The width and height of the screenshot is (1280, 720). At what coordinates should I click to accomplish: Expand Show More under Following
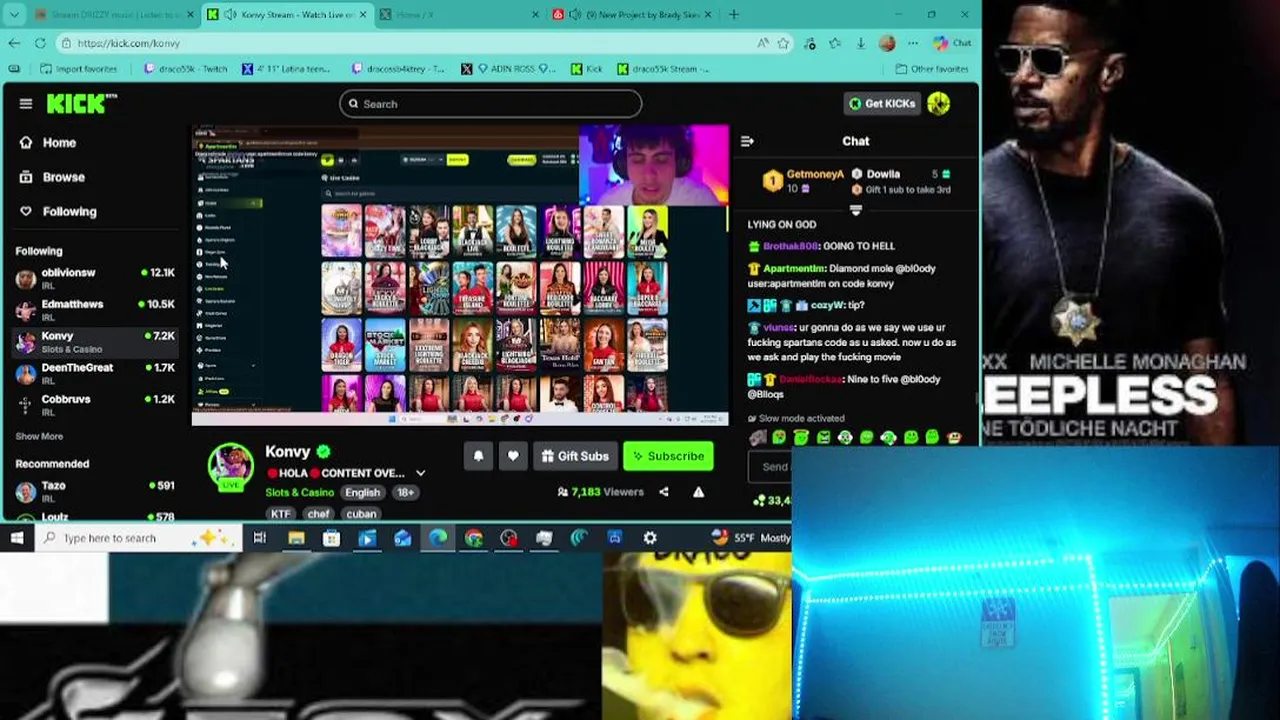(39, 436)
